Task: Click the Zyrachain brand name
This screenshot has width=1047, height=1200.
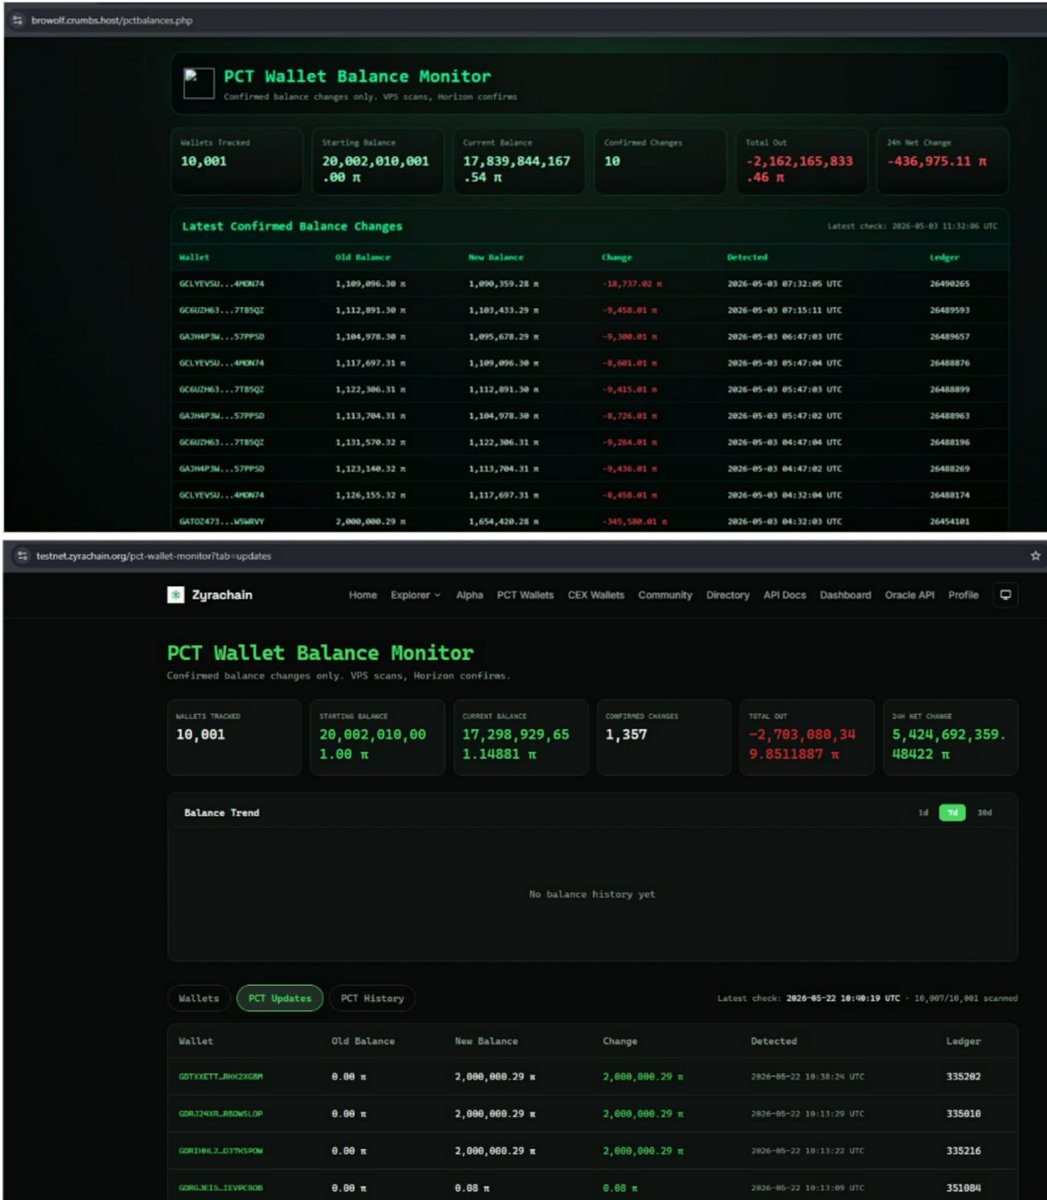Action: 222,595
